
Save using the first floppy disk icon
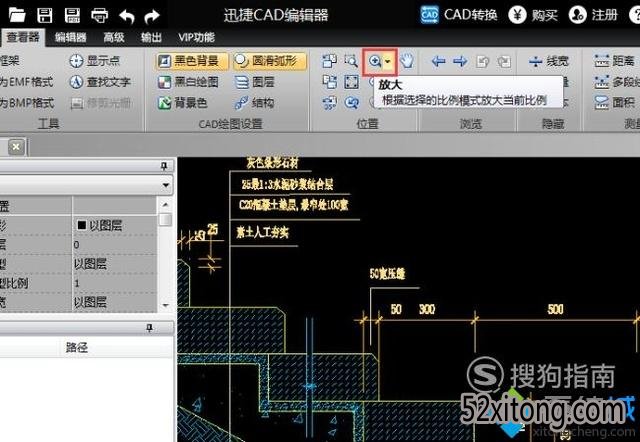click(44, 16)
